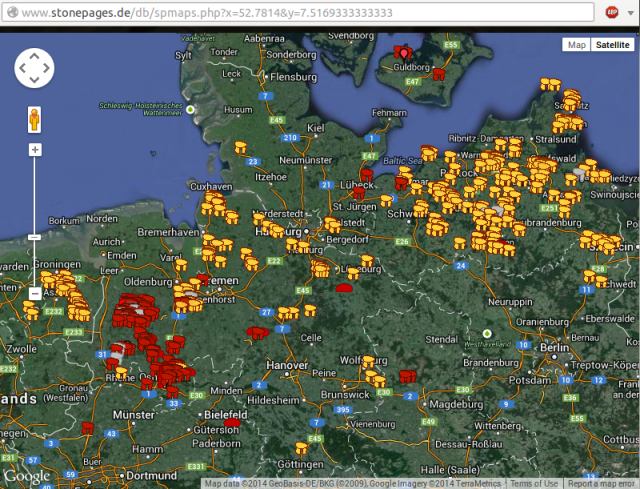640x489 pixels.
Task: Click the Berlin city label
Action: point(554,348)
